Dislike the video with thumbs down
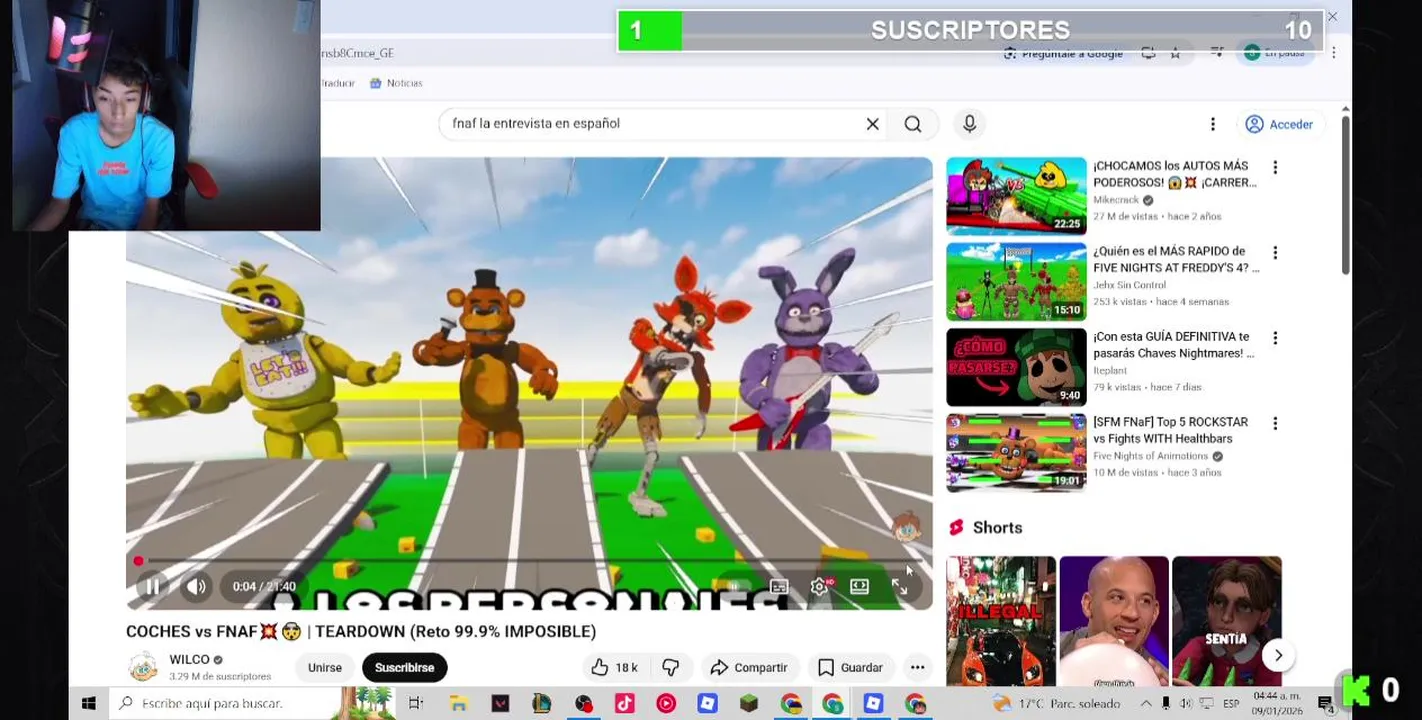The height and width of the screenshot is (720, 1422). 672,667
